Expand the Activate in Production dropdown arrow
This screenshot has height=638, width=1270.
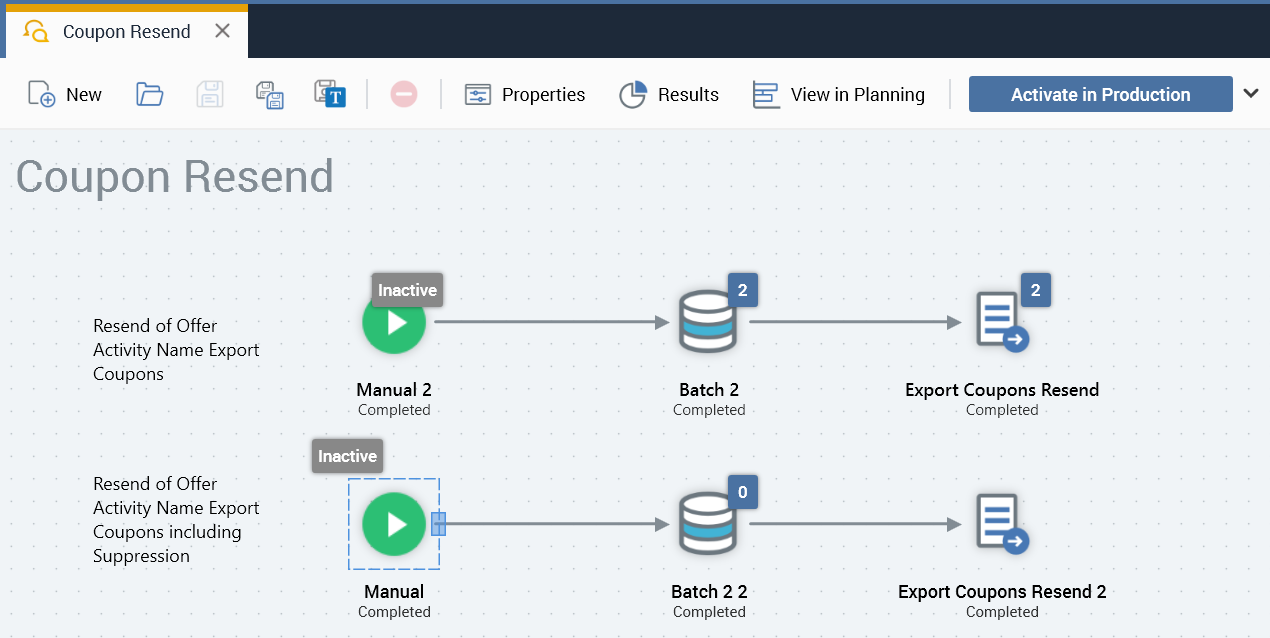1250,94
